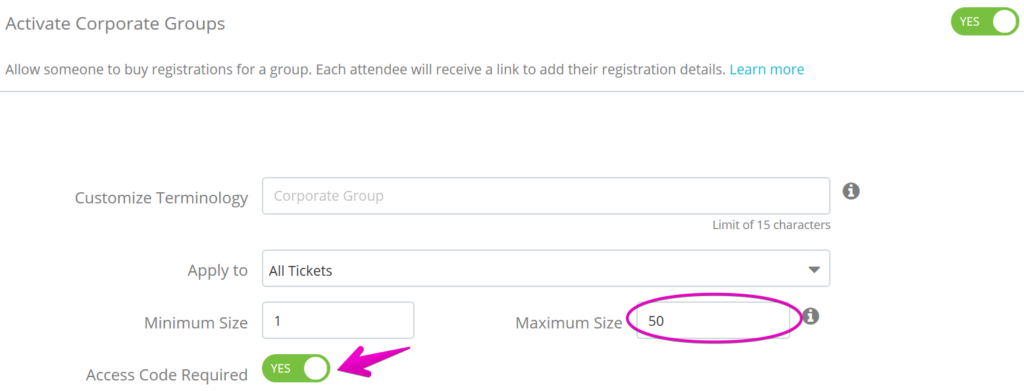Select the Maximum Size input showing 50
This screenshot has height=391, width=1024.
pyautogui.click(x=713, y=320)
